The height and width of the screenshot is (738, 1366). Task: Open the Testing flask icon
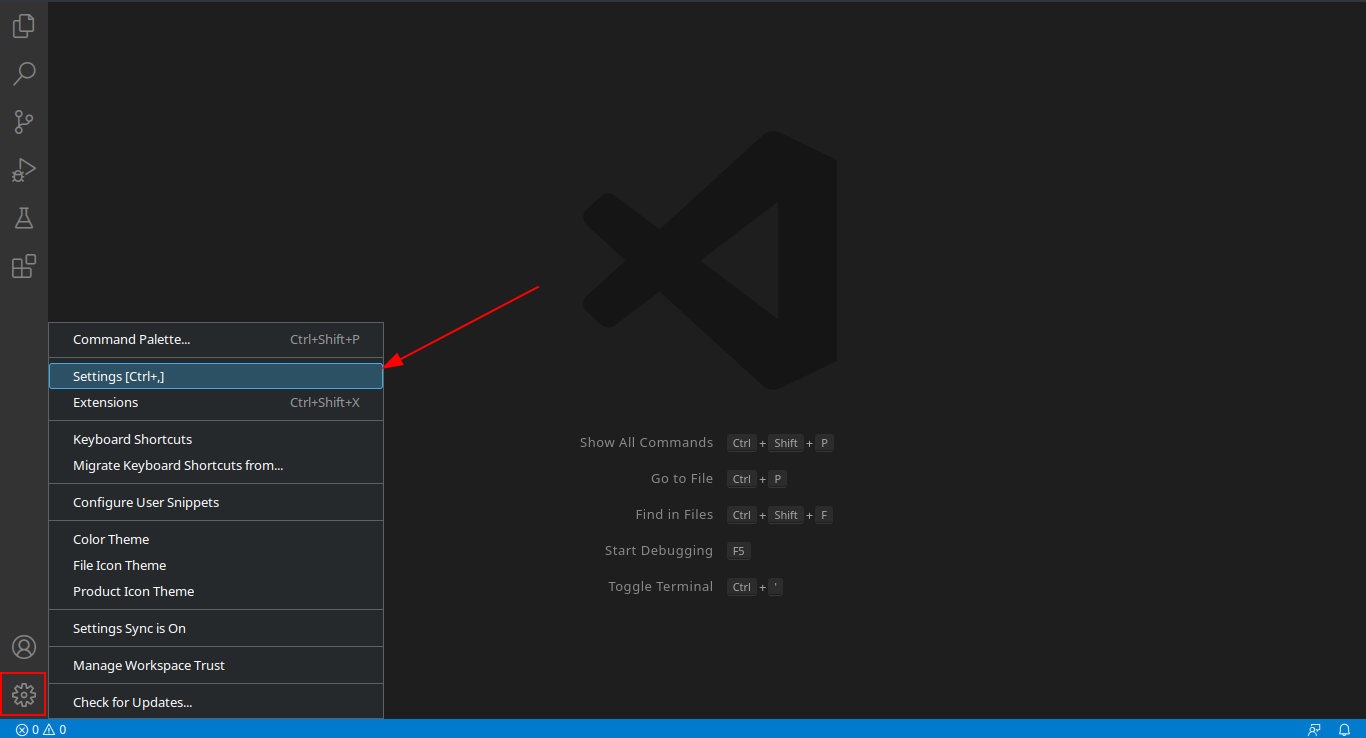pyautogui.click(x=24, y=218)
